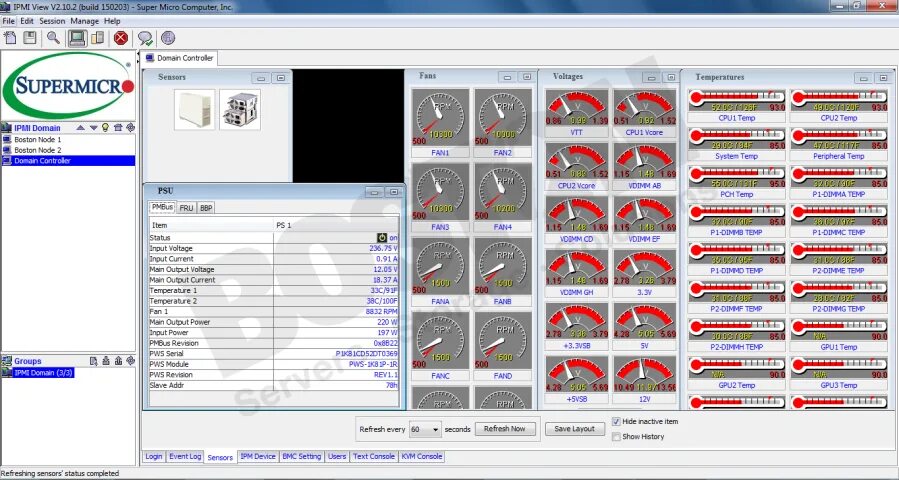Open the KVM Console tab

point(421,456)
